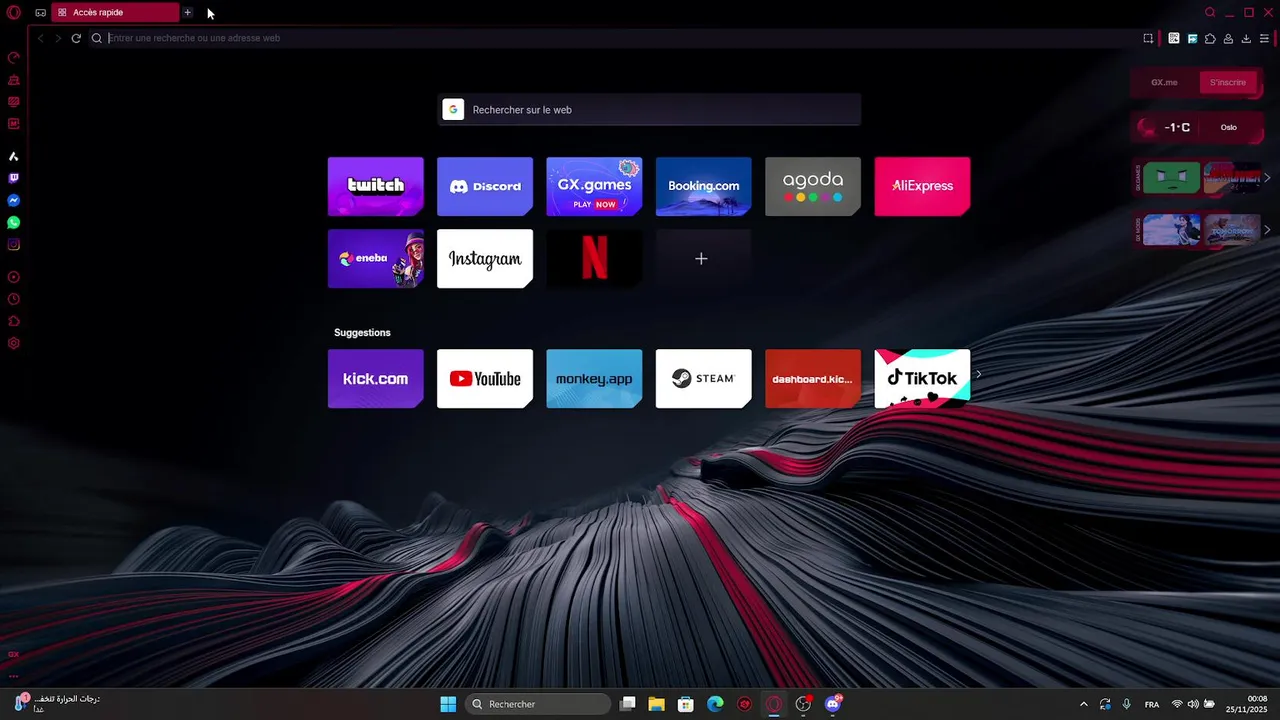Open the Opera menu logo
This screenshot has width=1280, height=720.
tap(14, 12)
